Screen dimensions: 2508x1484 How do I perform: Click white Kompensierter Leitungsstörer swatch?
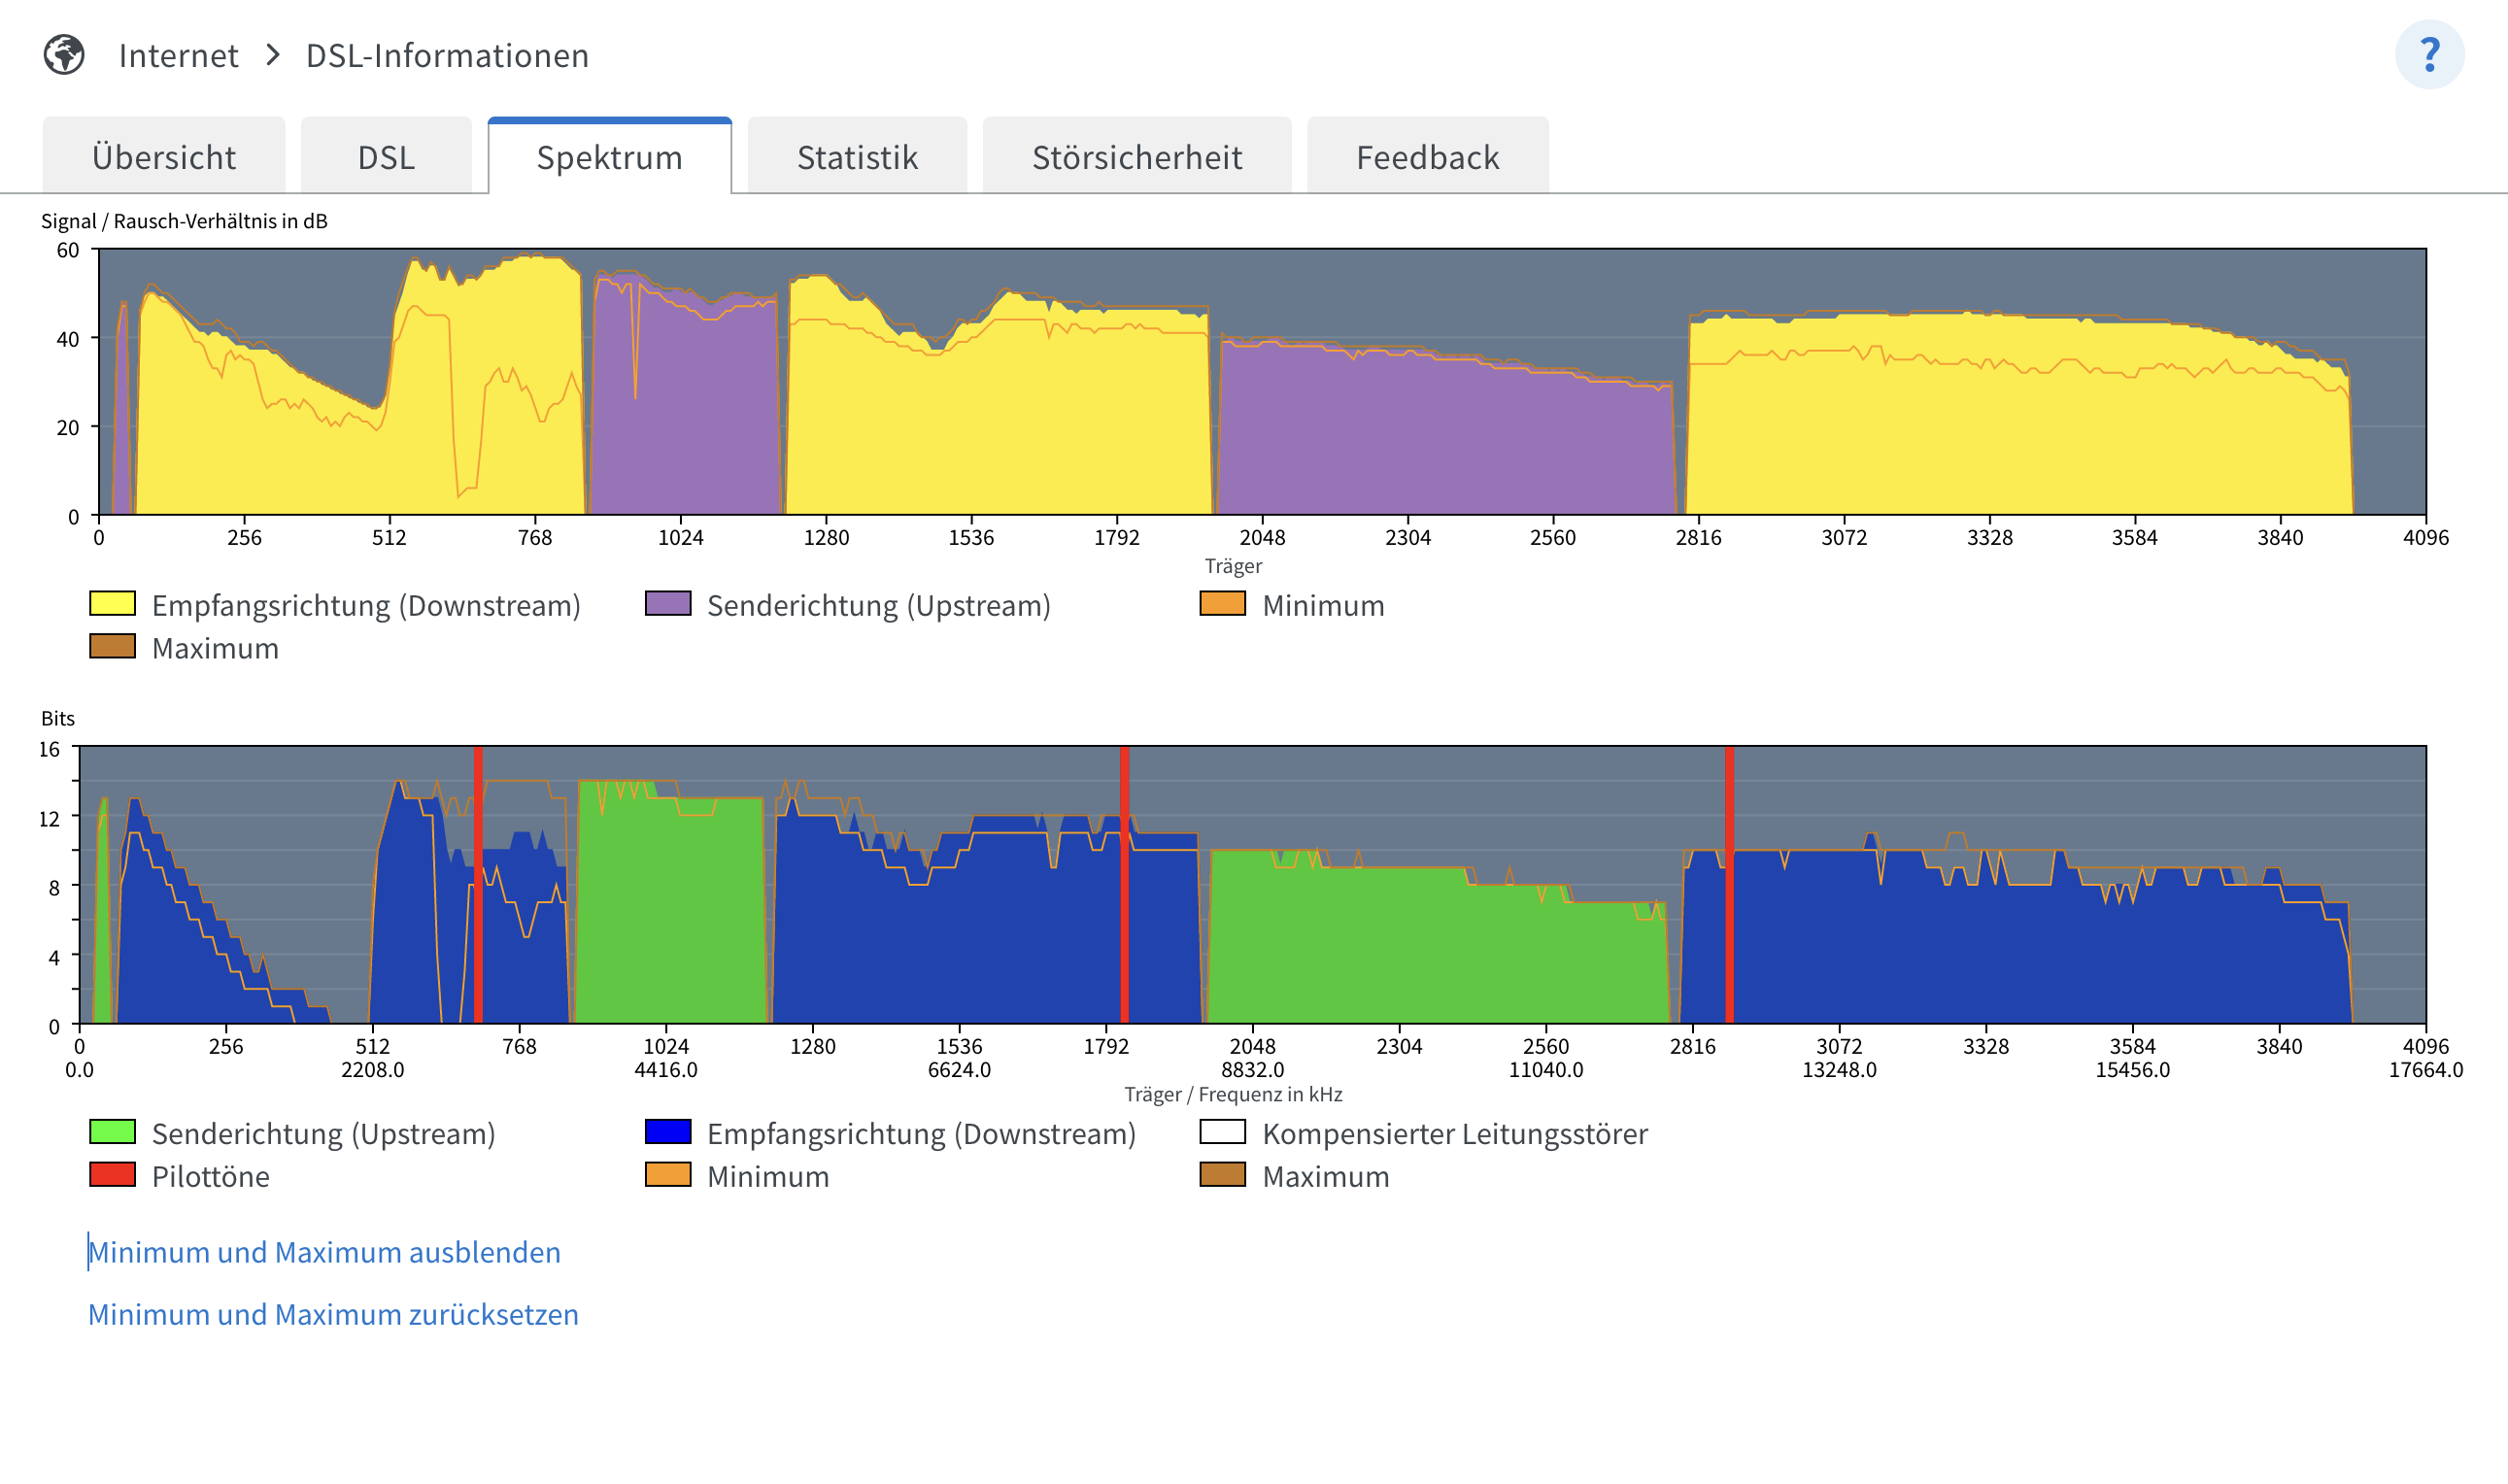pos(1222,1131)
